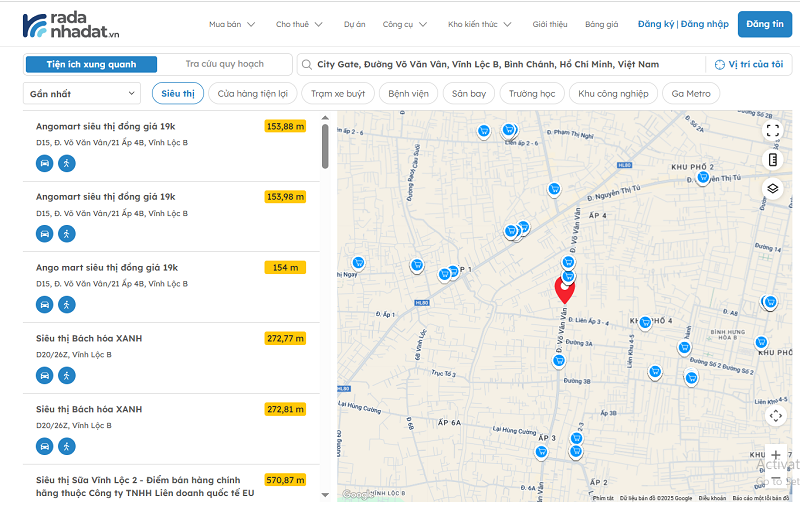
Task: Click supermarket marker near Đường 3A
Action: point(559,362)
